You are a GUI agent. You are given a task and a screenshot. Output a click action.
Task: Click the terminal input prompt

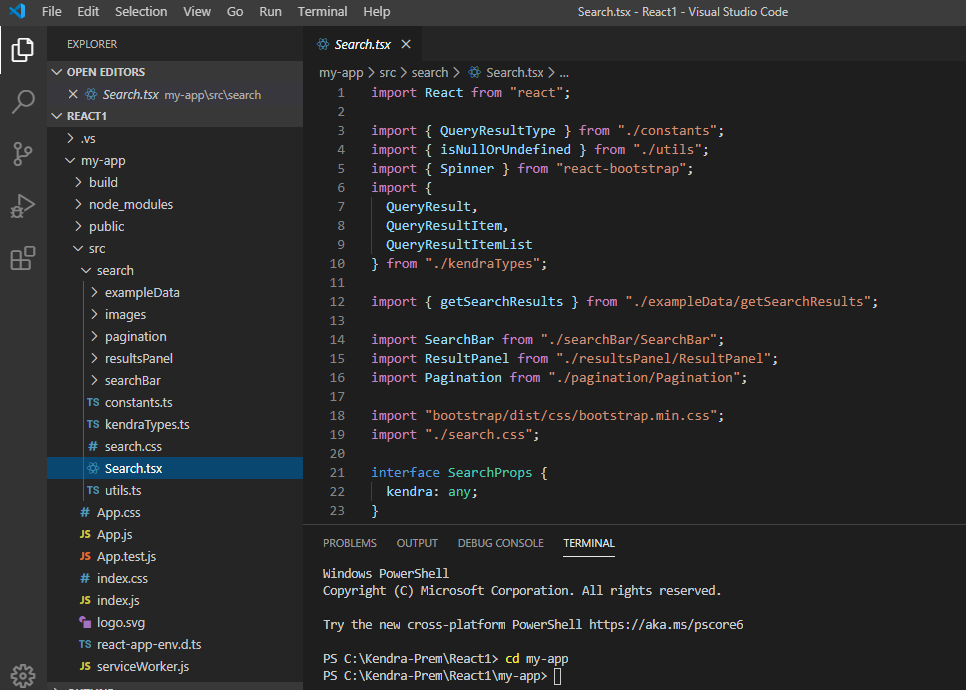point(561,677)
